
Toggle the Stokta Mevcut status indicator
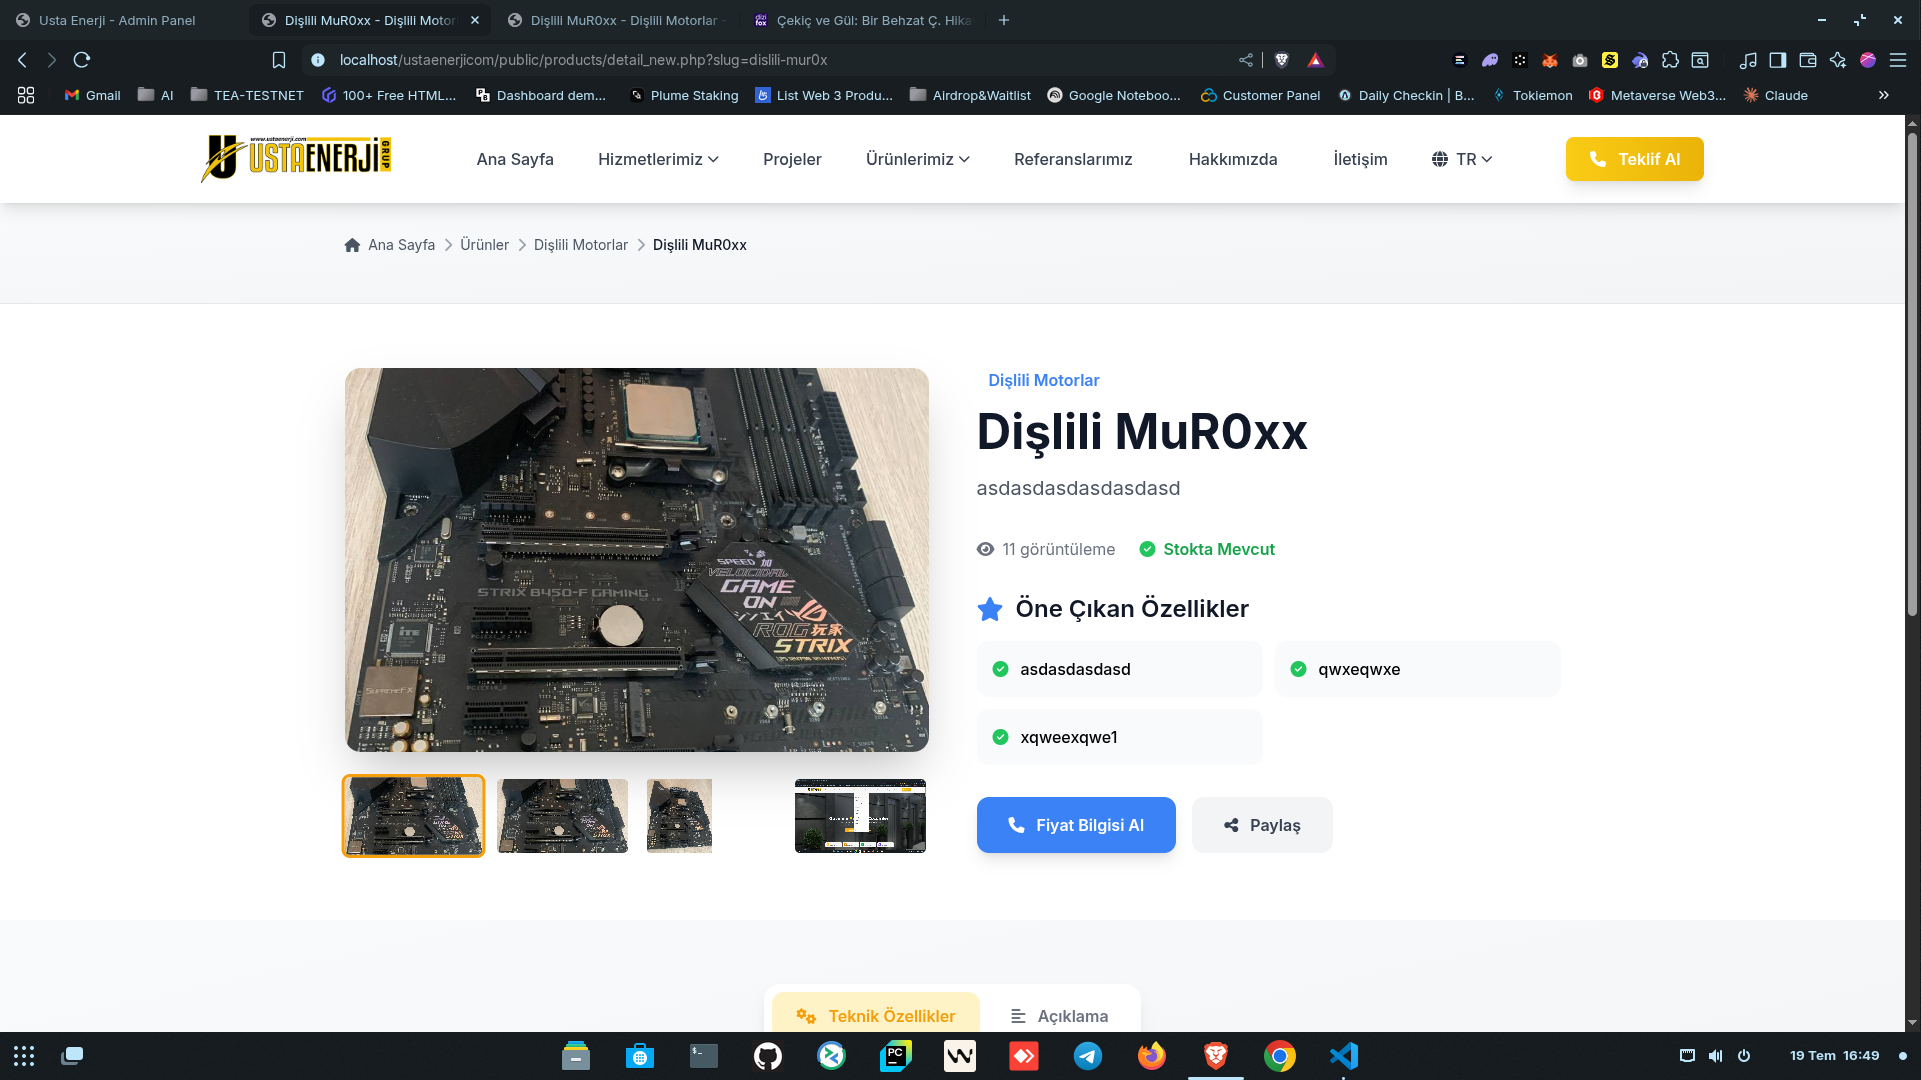tap(1206, 549)
